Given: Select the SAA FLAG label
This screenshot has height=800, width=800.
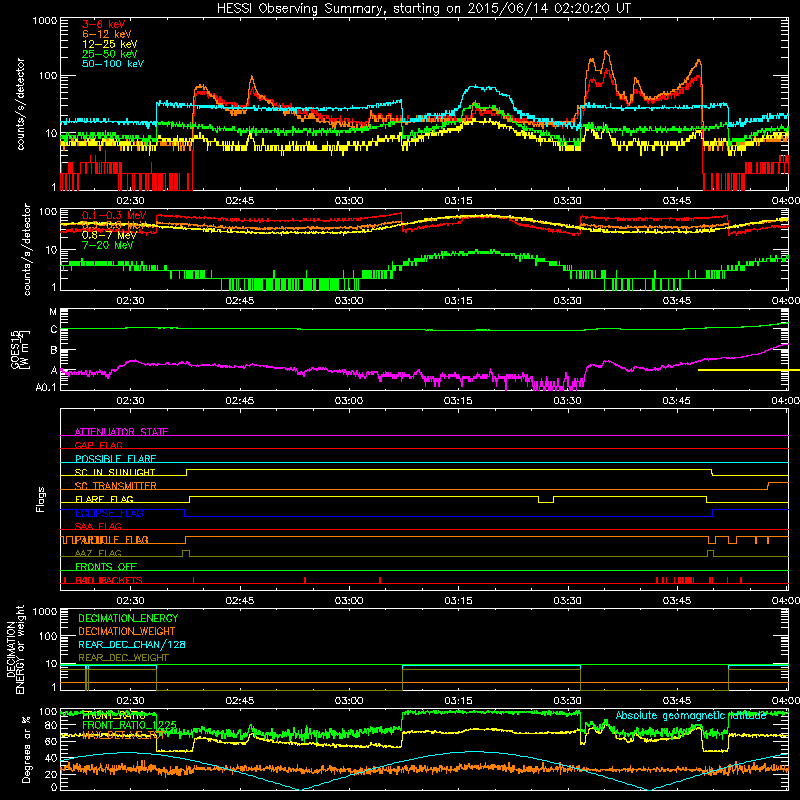Looking at the screenshot, I should [98, 526].
